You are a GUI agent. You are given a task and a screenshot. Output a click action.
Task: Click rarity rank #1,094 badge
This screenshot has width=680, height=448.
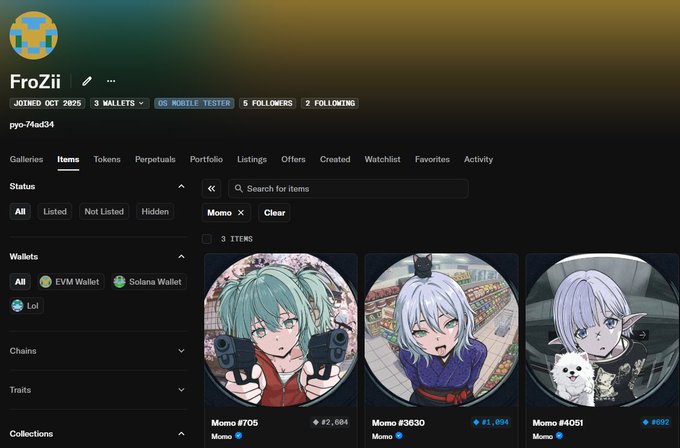pyautogui.click(x=491, y=422)
